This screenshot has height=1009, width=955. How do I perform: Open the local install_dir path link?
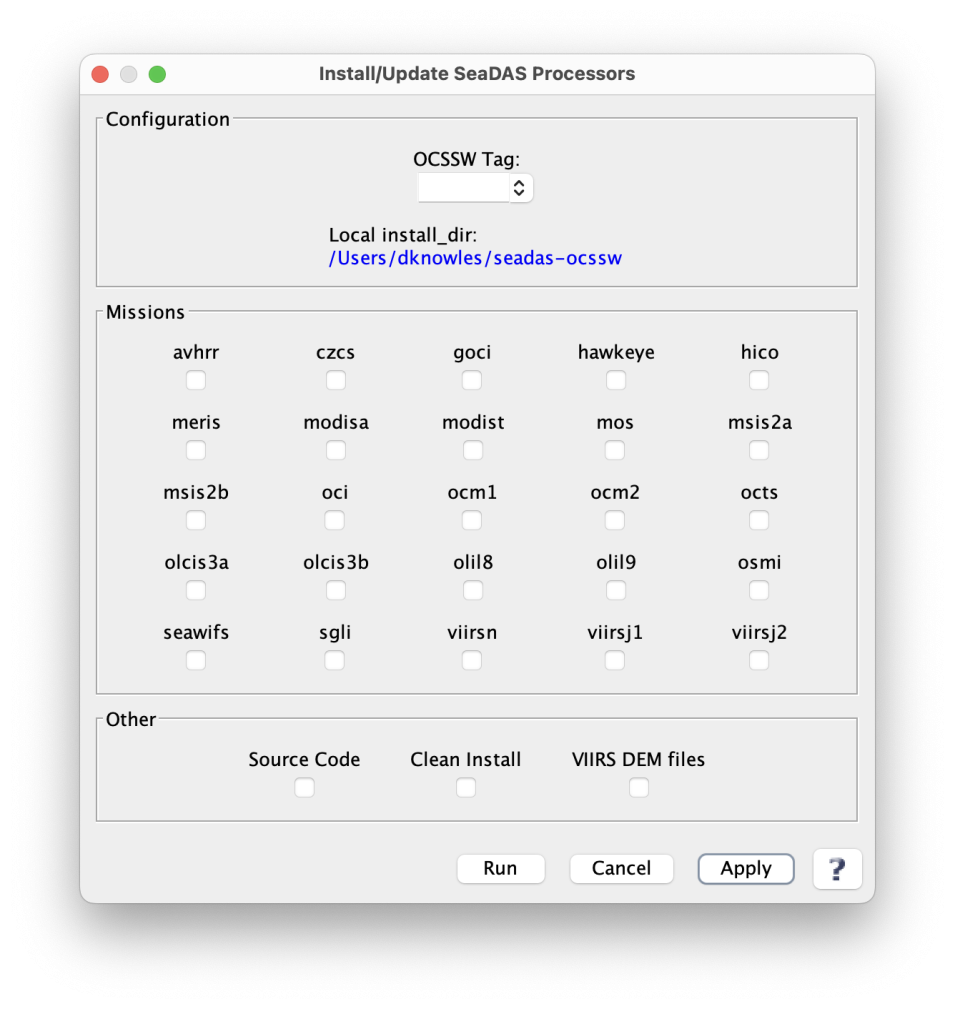(475, 258)
